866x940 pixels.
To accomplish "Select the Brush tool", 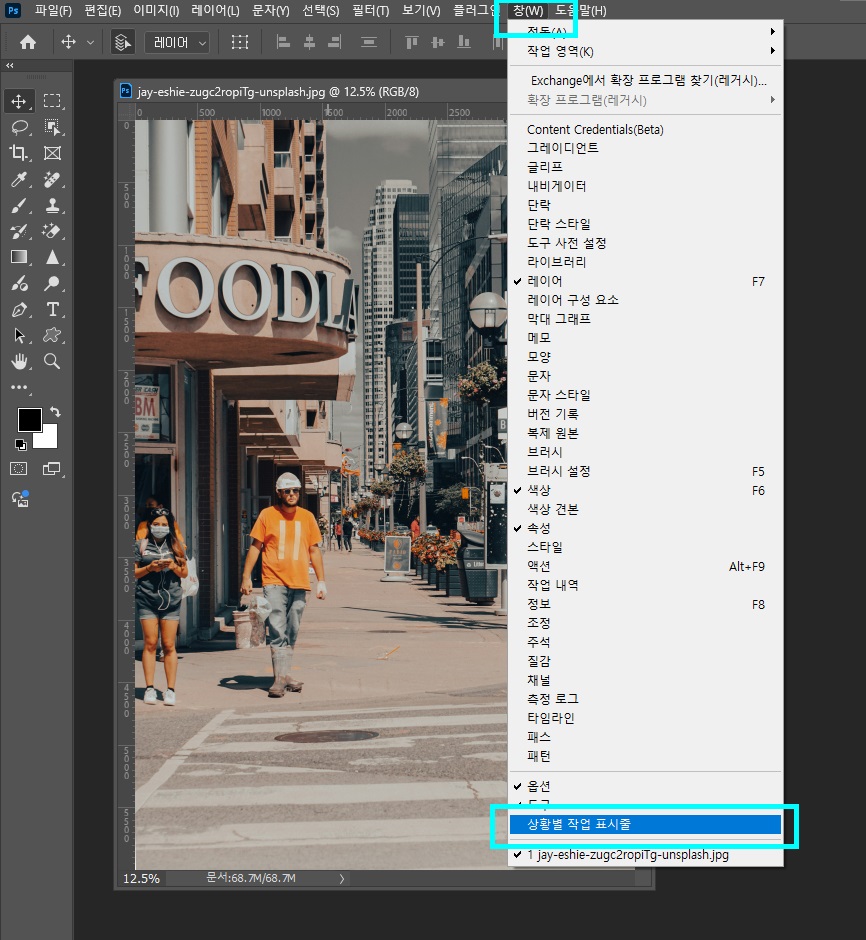I will 17,206.
